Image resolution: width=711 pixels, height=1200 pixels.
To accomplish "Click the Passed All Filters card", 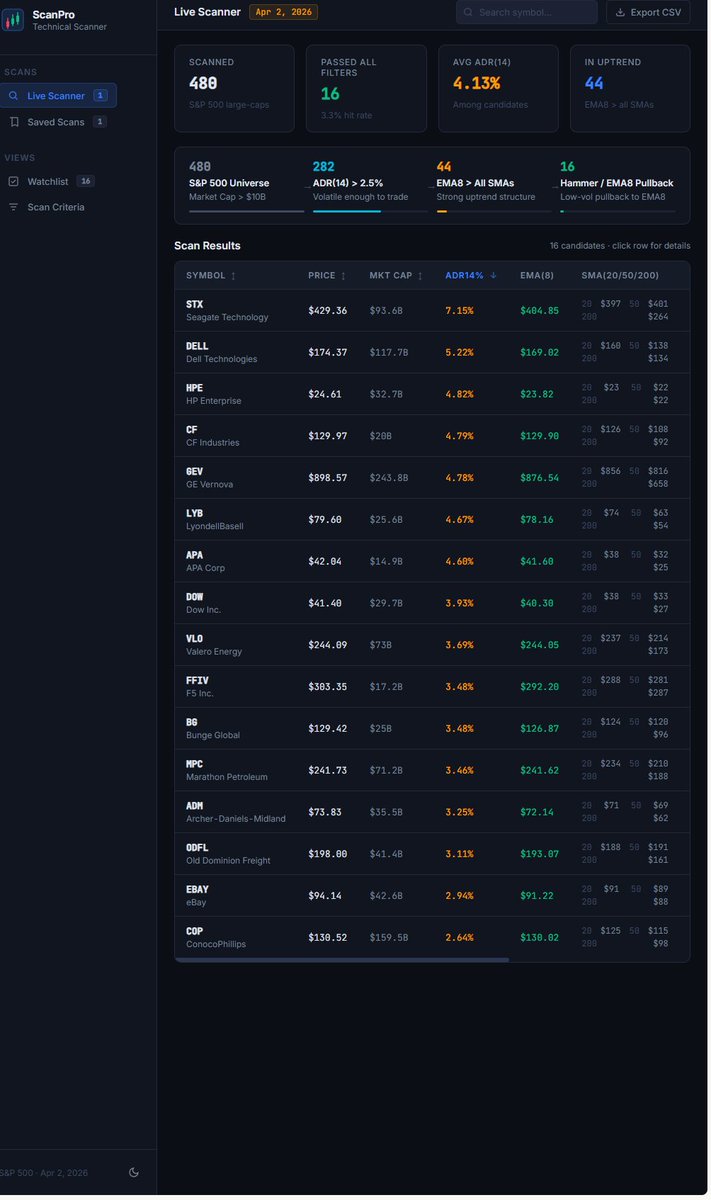I will click(366, 88).
